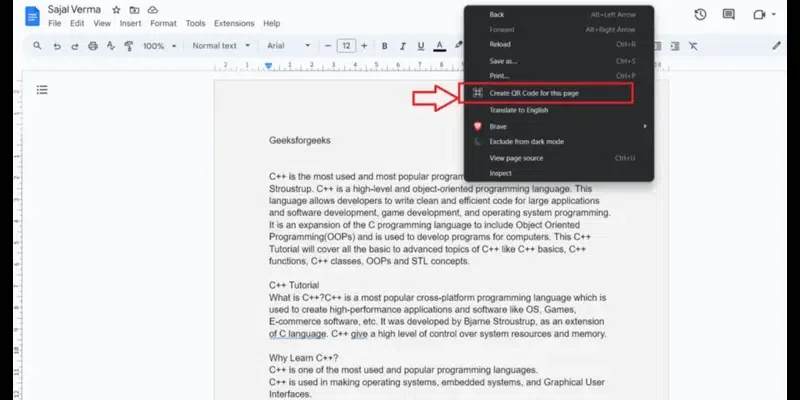Open the Arial font dropdown
The image size is (800, 400).
tap(288, 45)
